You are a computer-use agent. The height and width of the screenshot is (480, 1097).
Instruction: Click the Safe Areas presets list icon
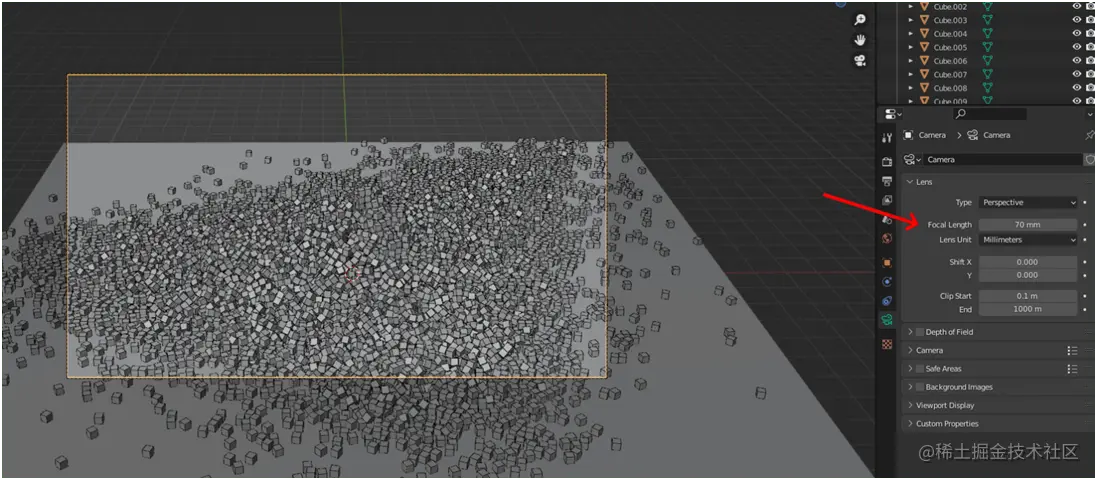[1072, 369]
